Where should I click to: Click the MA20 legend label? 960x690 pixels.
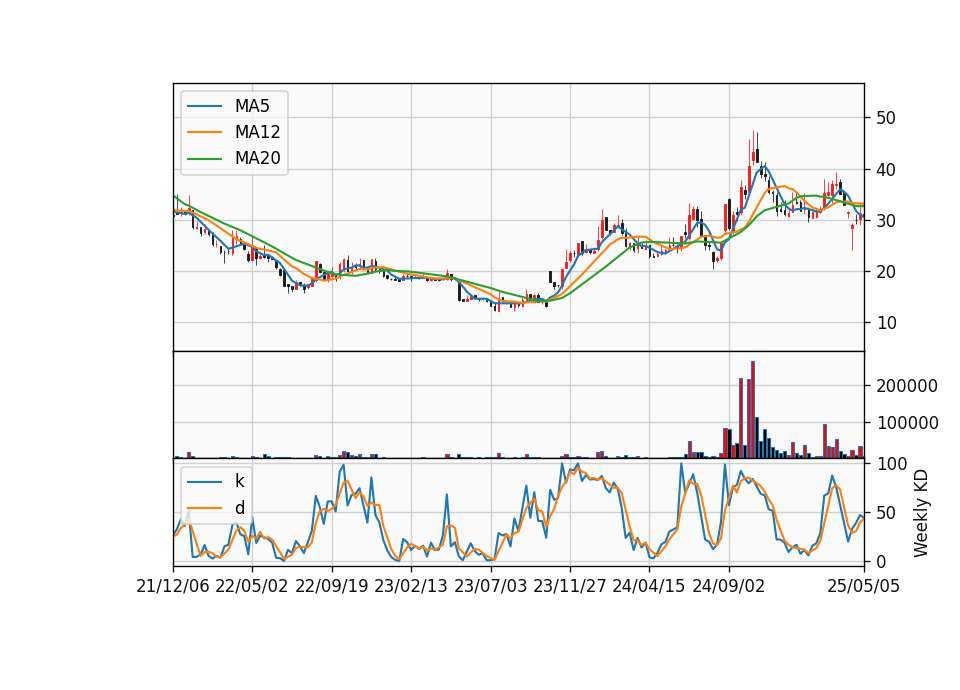pos(257,158)
